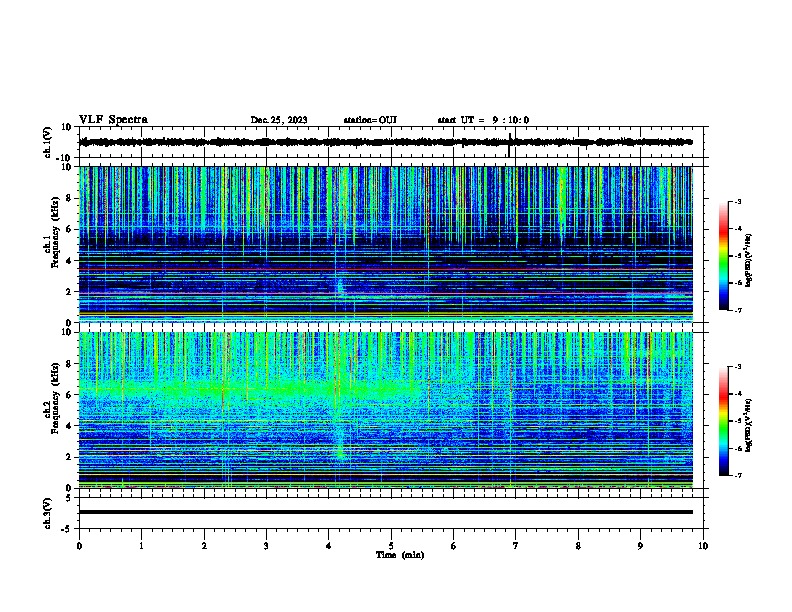Click the flat black ch.3 voltage trace

point(386,512)
